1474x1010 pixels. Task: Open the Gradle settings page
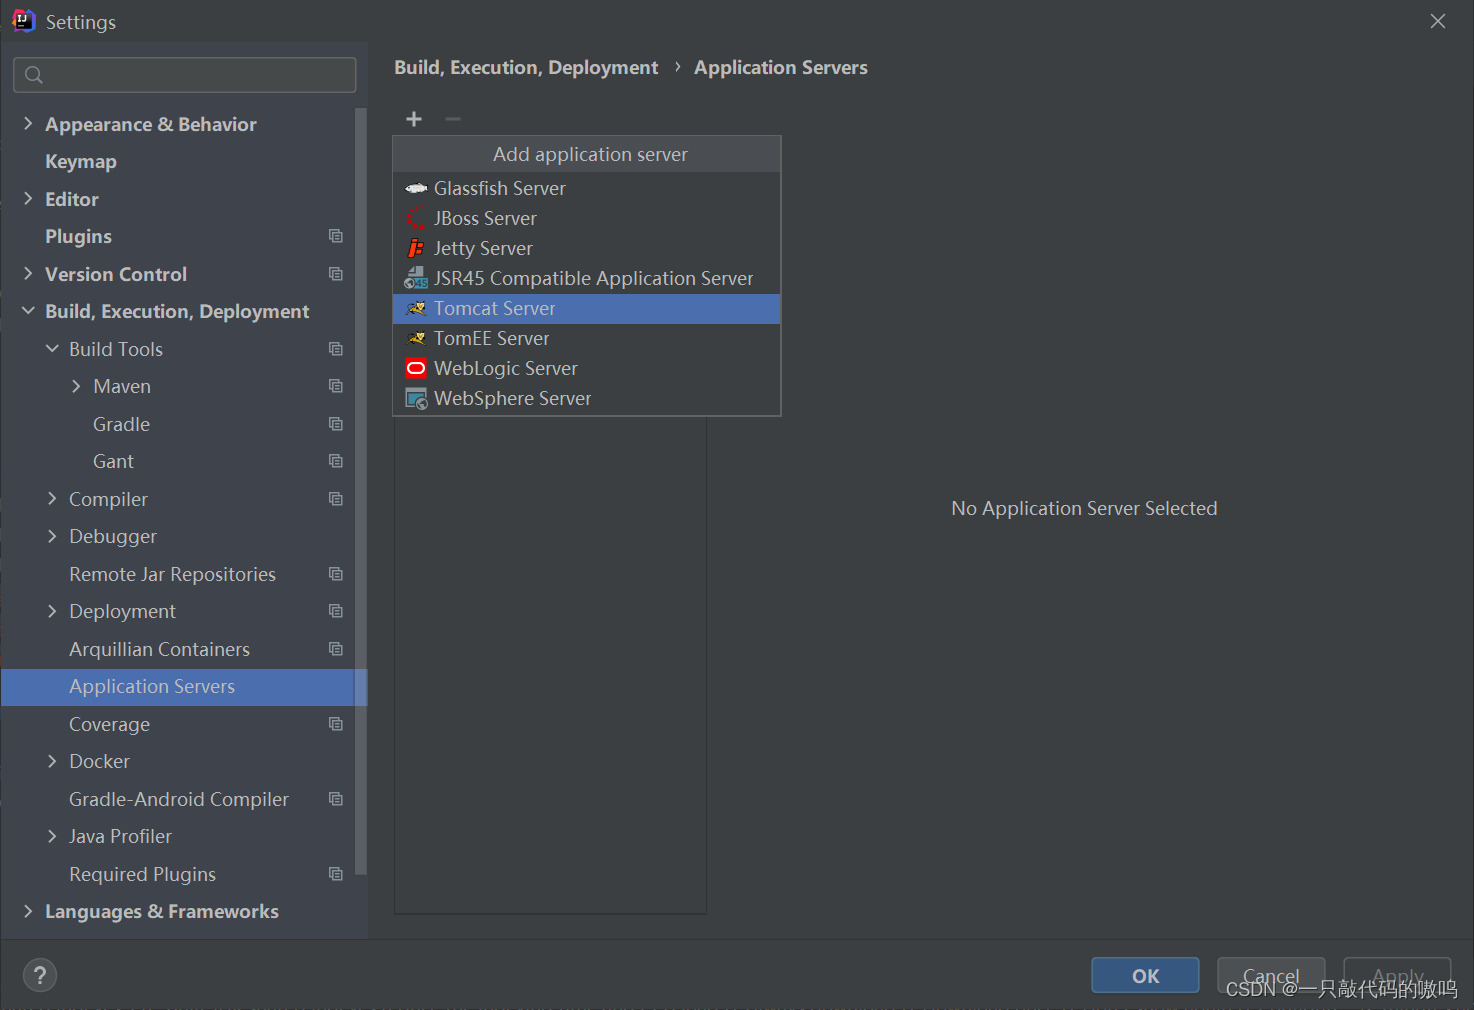[x=121, y=424]
